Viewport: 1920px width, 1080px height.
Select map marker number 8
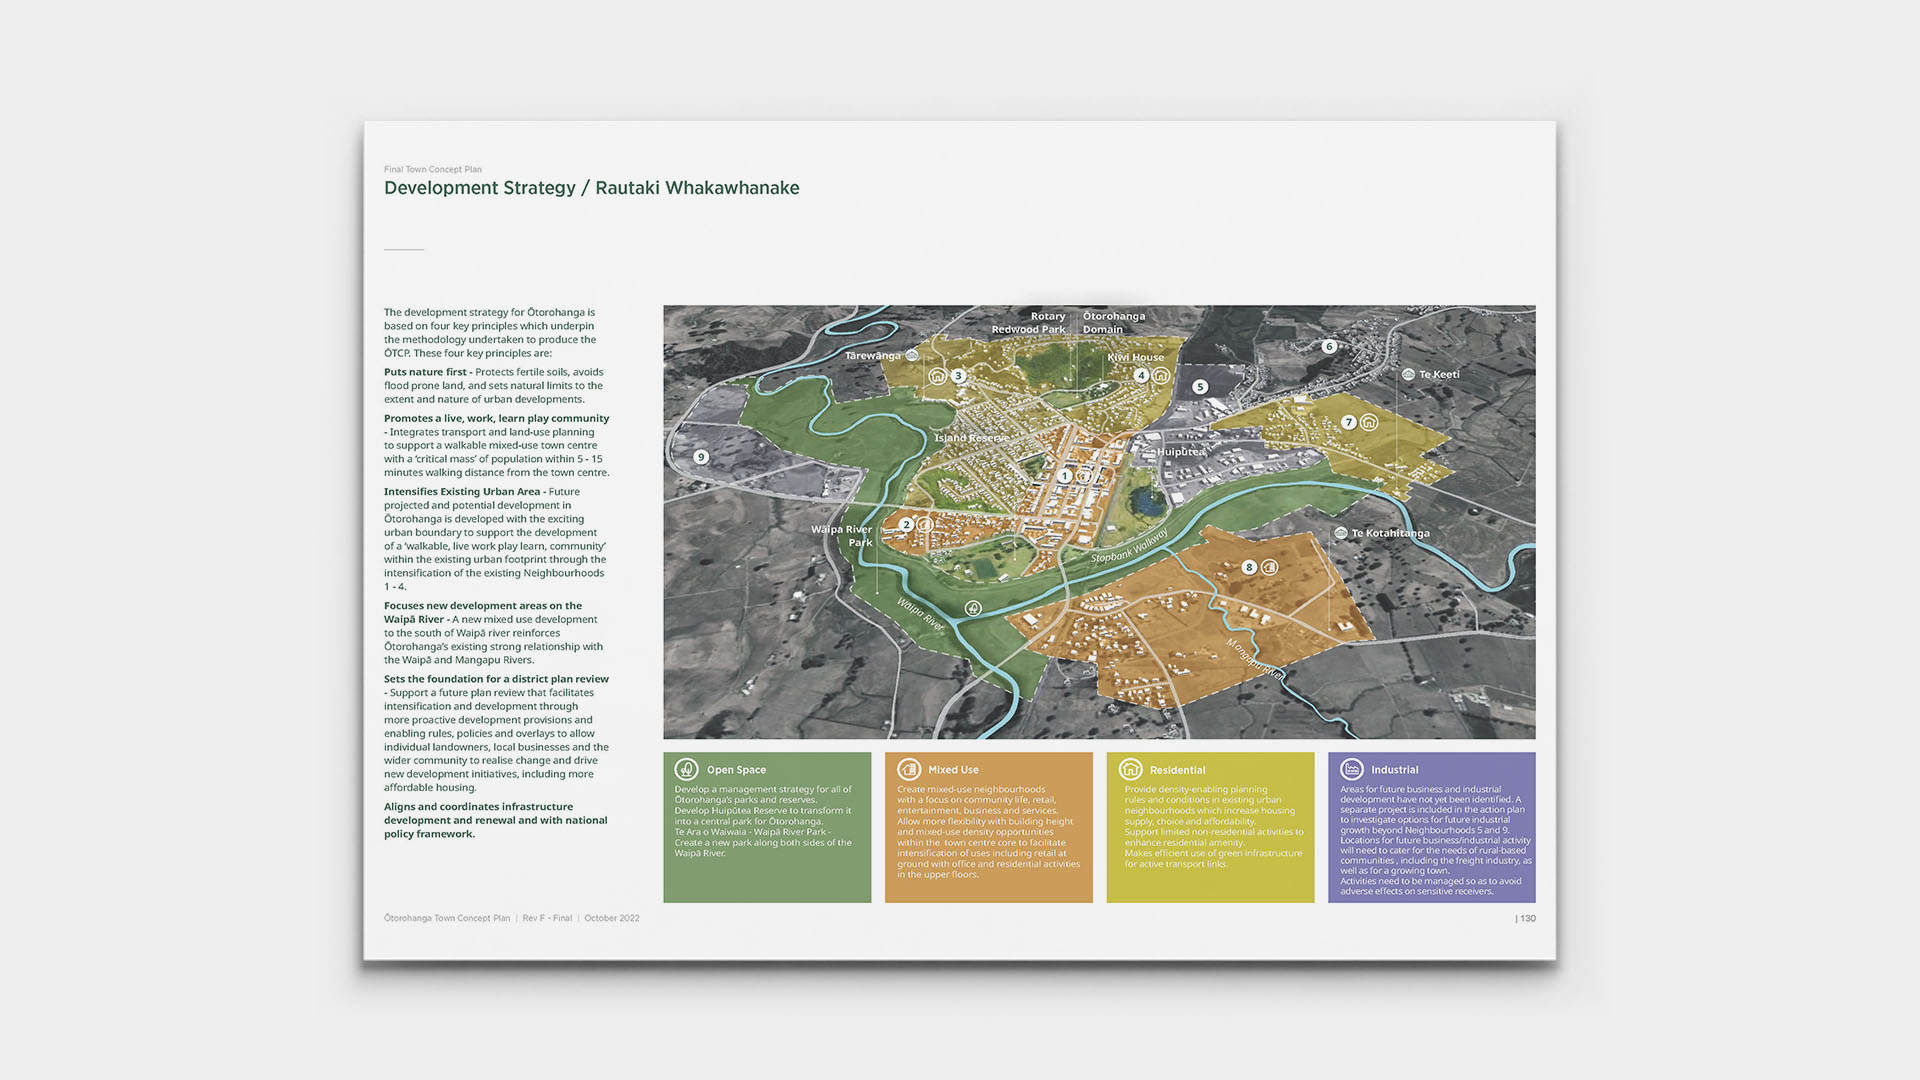1248,567
